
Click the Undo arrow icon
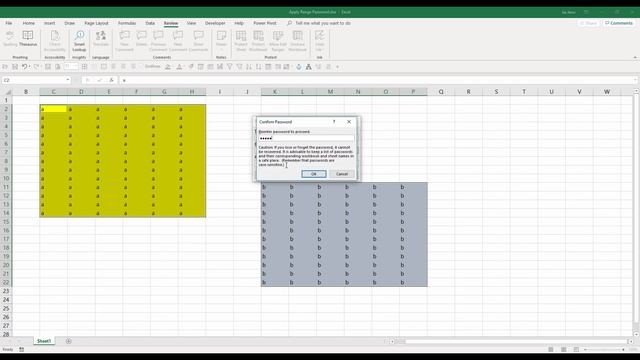[24, 67]
